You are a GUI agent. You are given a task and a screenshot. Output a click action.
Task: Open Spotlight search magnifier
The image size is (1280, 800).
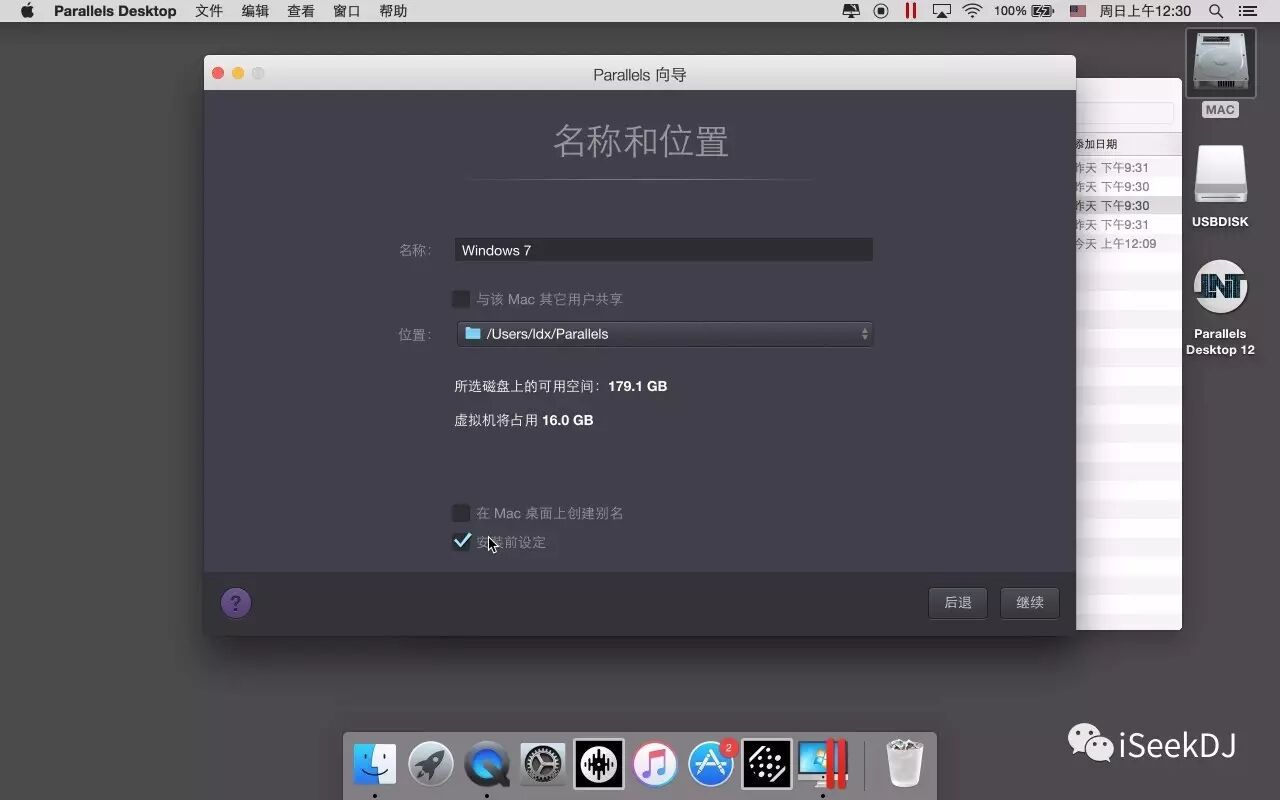pos(1216,11)
